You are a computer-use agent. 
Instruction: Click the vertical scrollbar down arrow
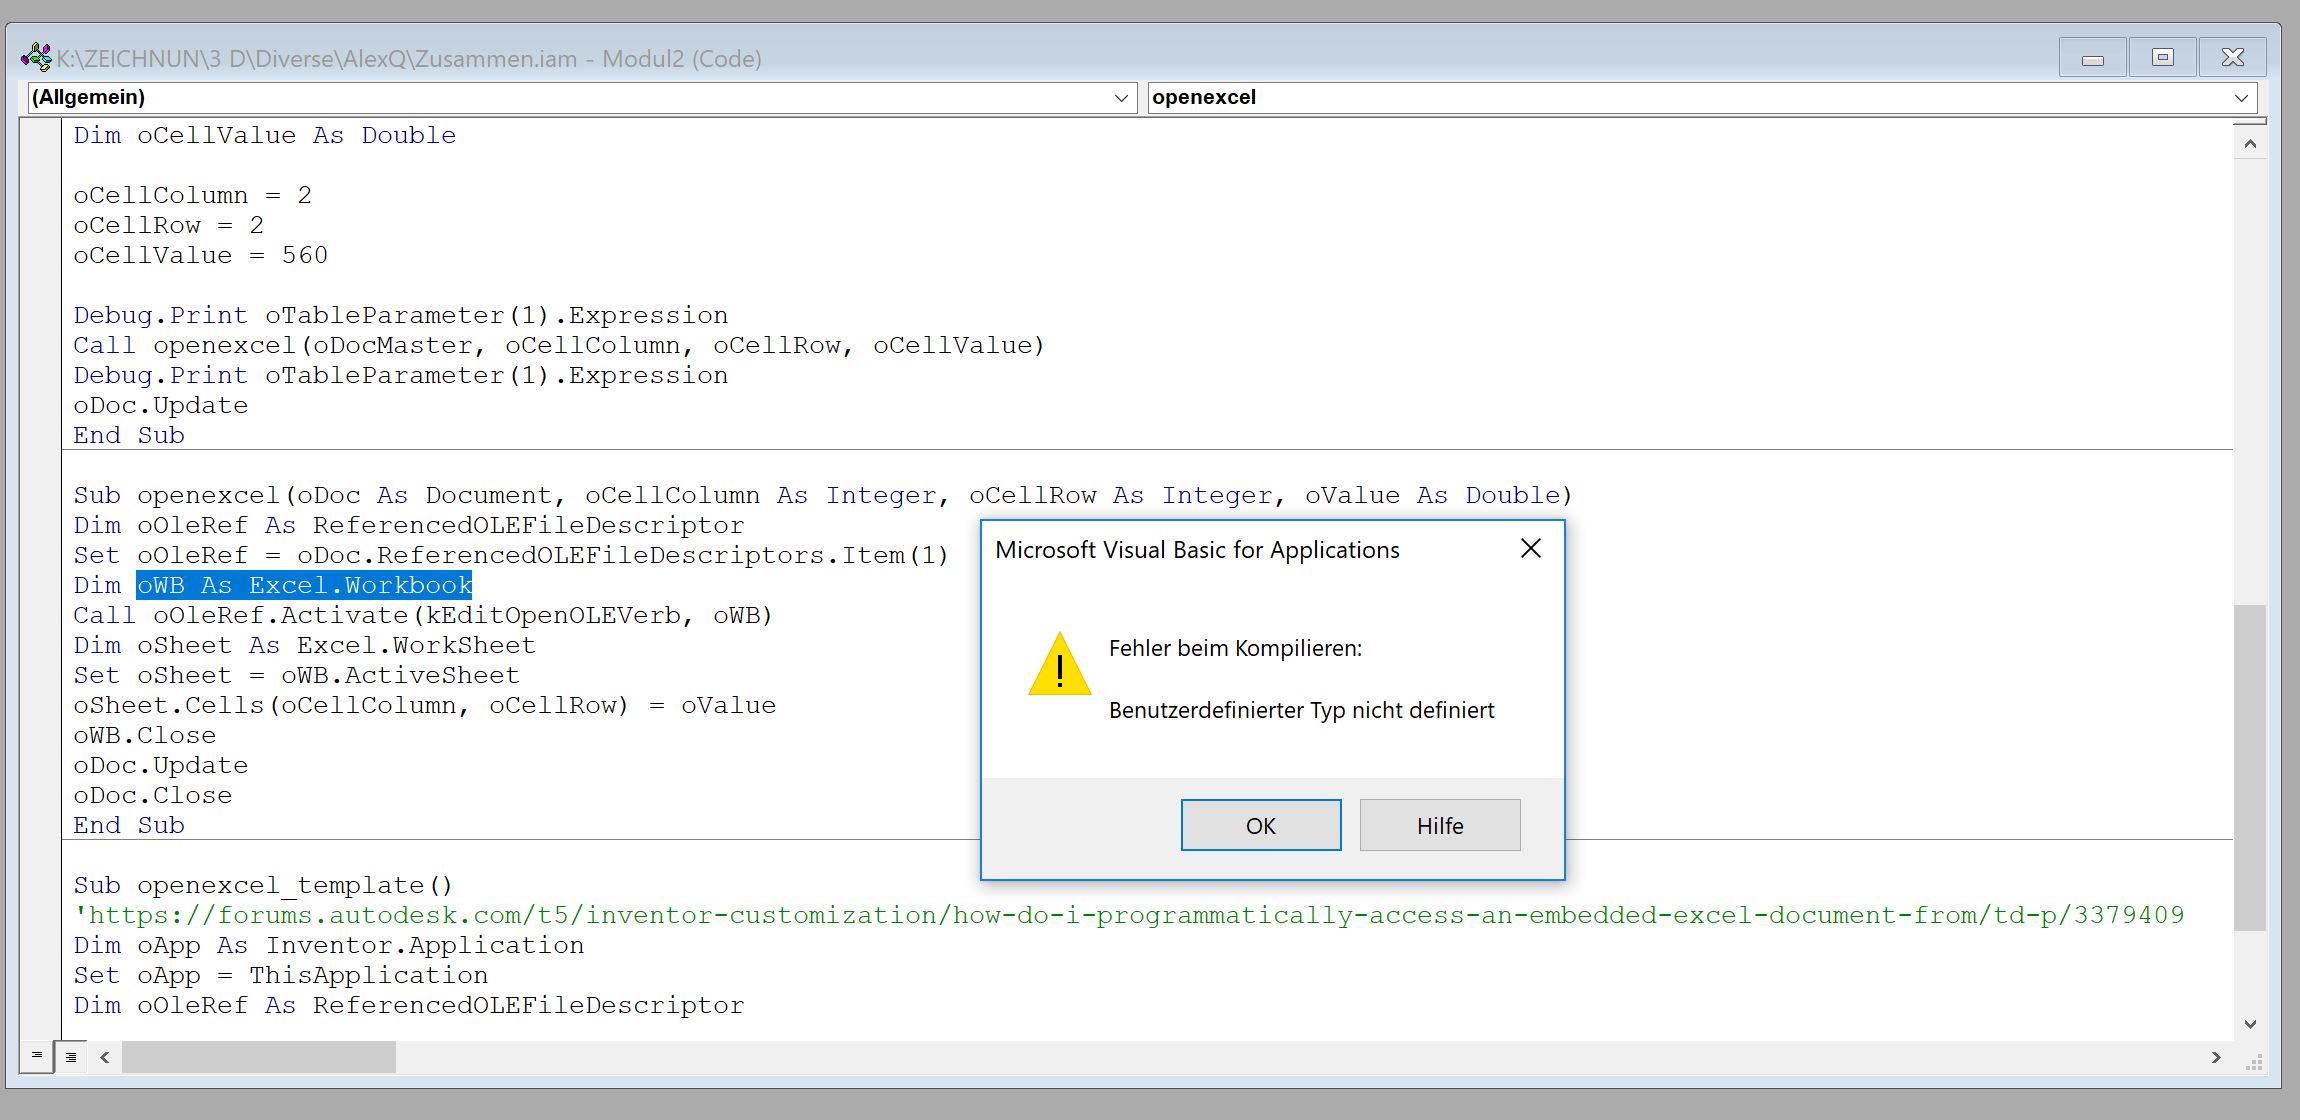pyautogui.click(x=2250, y=1024)
